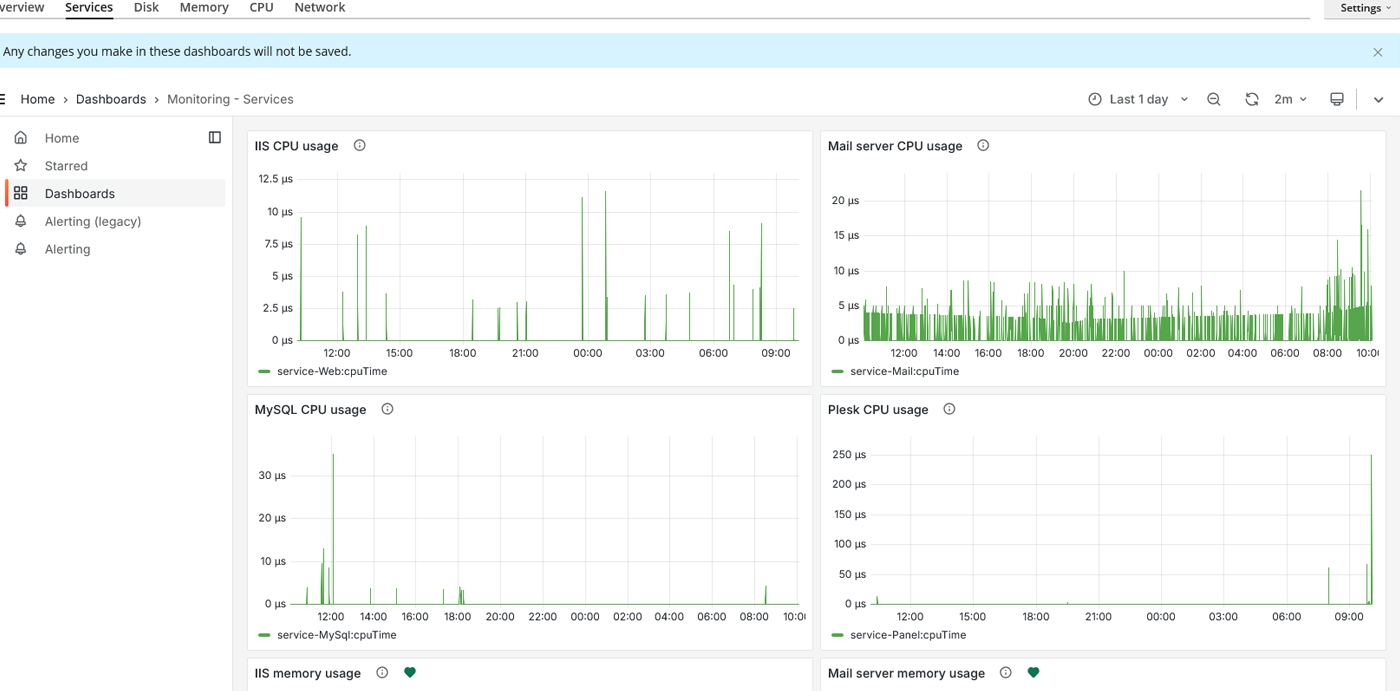Click the info icon next to IIS CPU usage
1400x691 pixels.
point(360,146)
